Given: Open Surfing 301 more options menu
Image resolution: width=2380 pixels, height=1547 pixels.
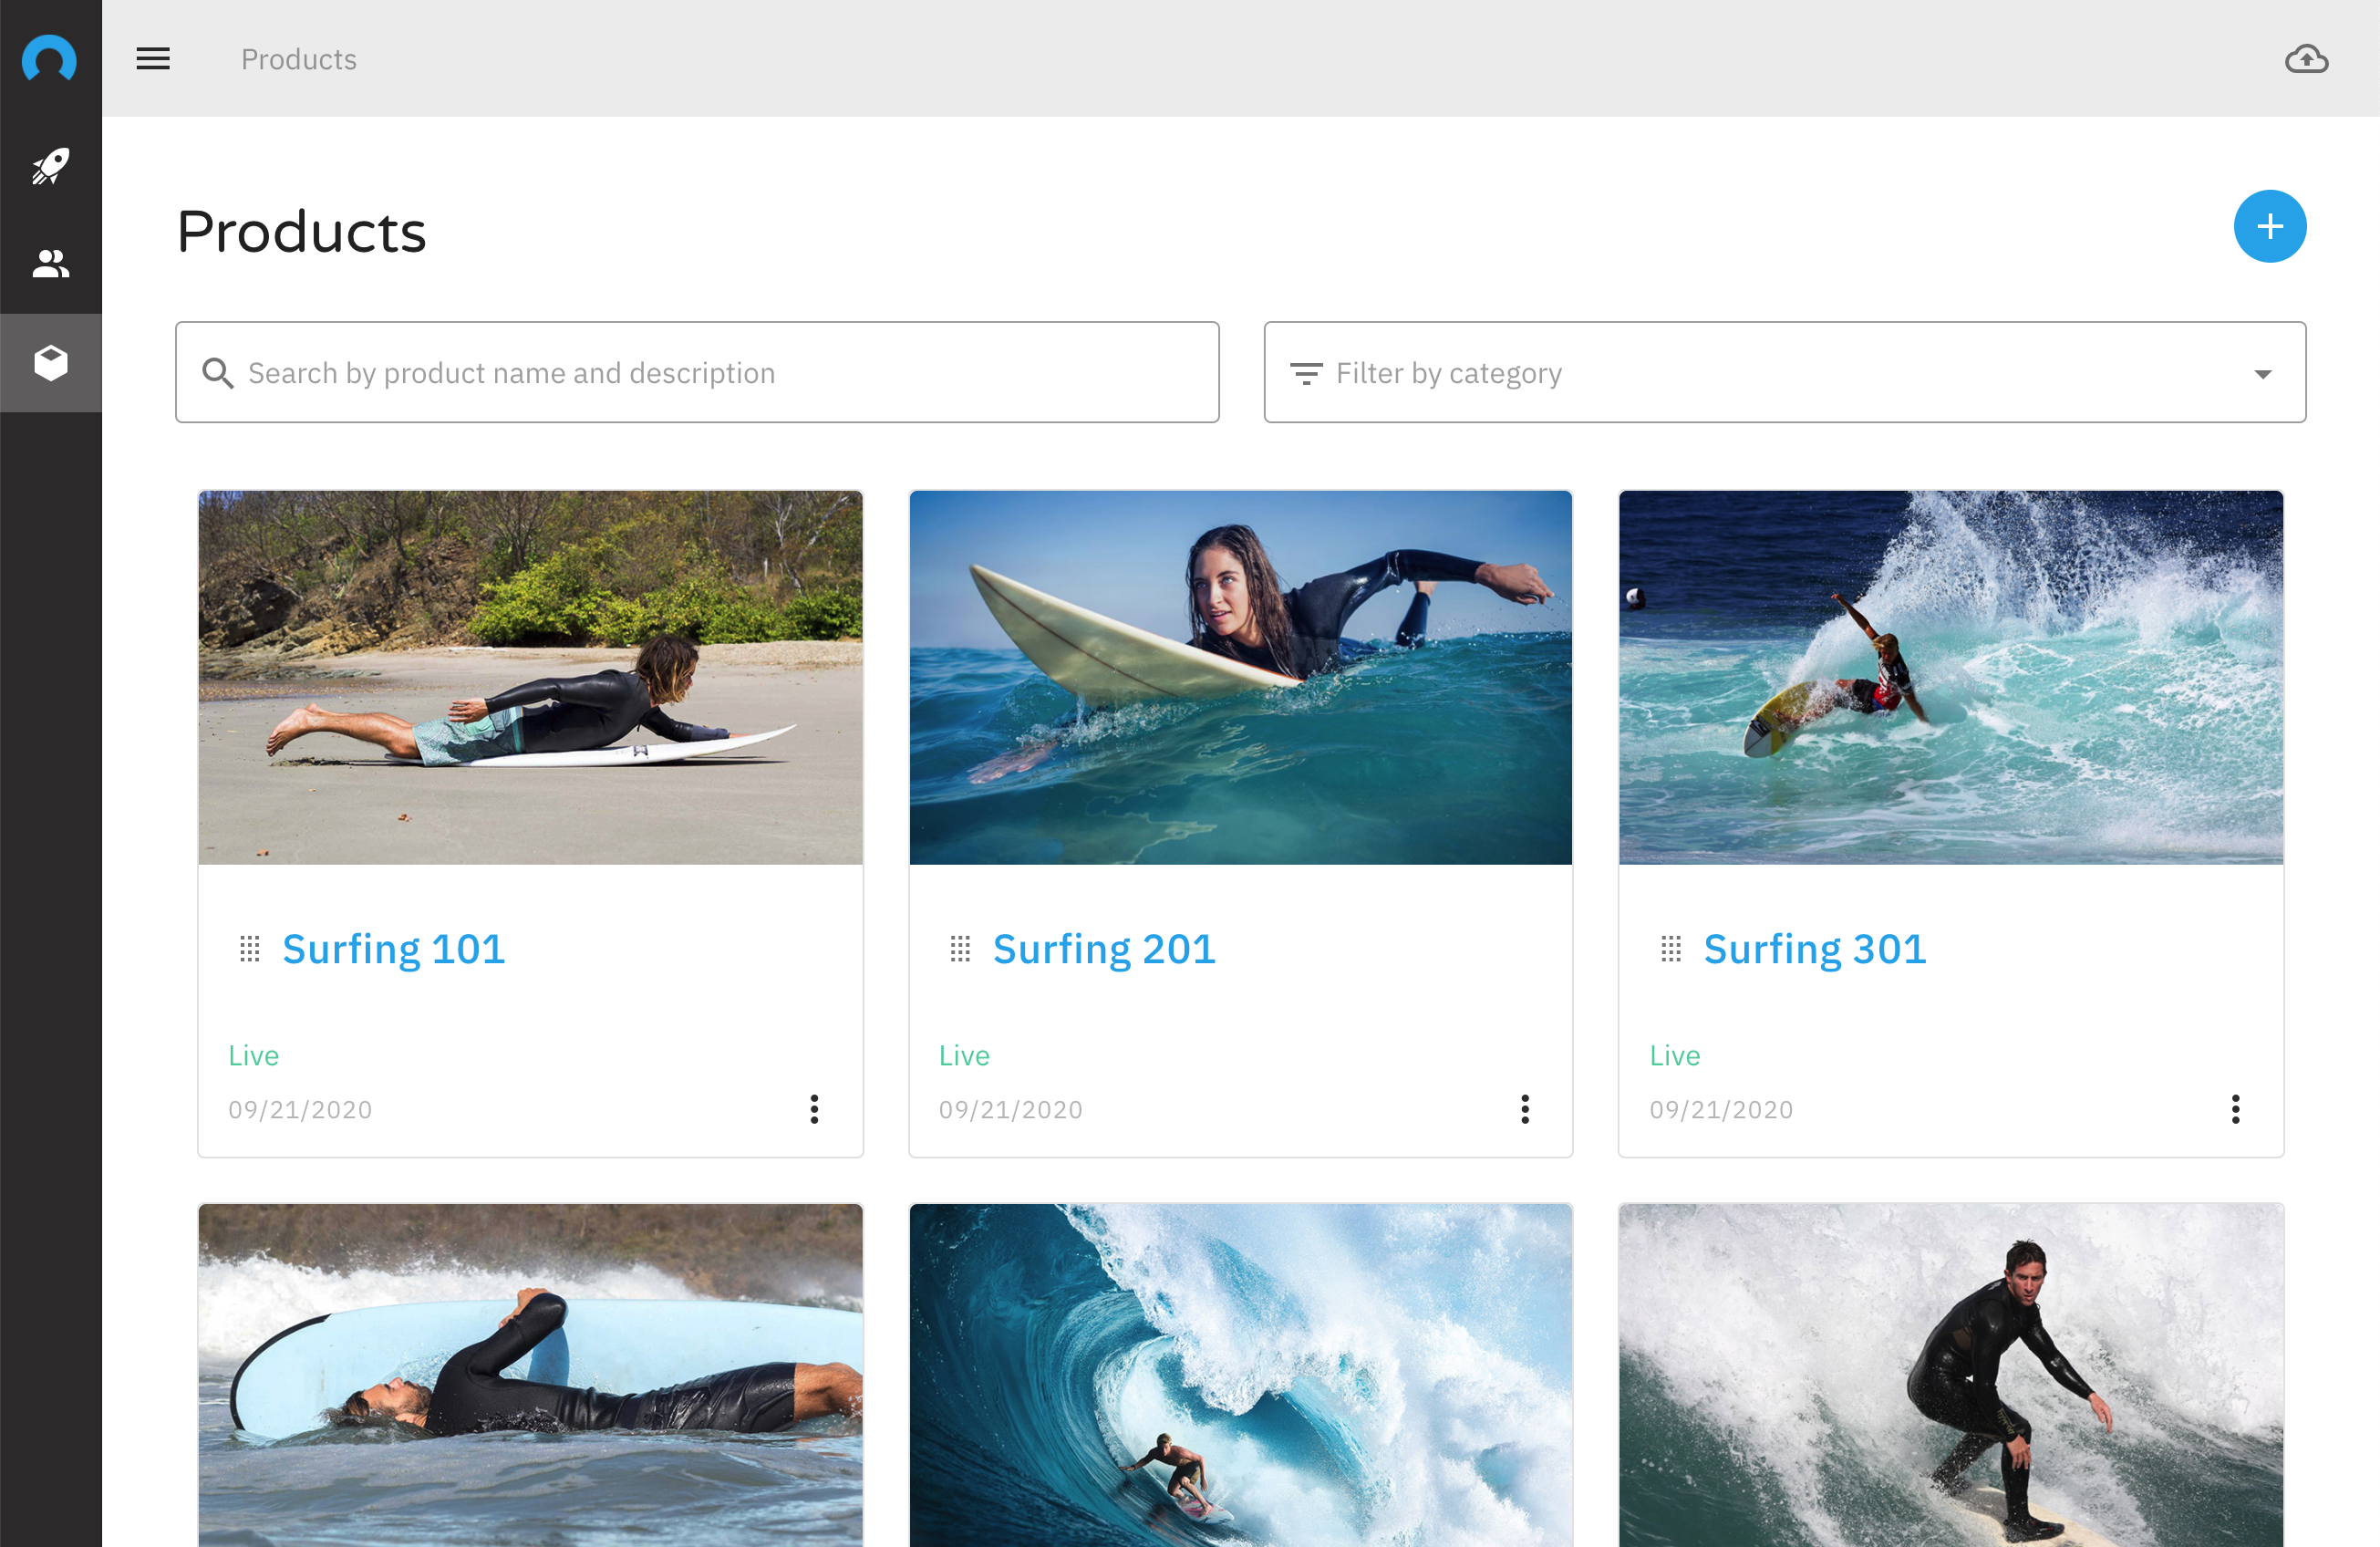Looking at the screenshot, I should click(2235, 1109).
